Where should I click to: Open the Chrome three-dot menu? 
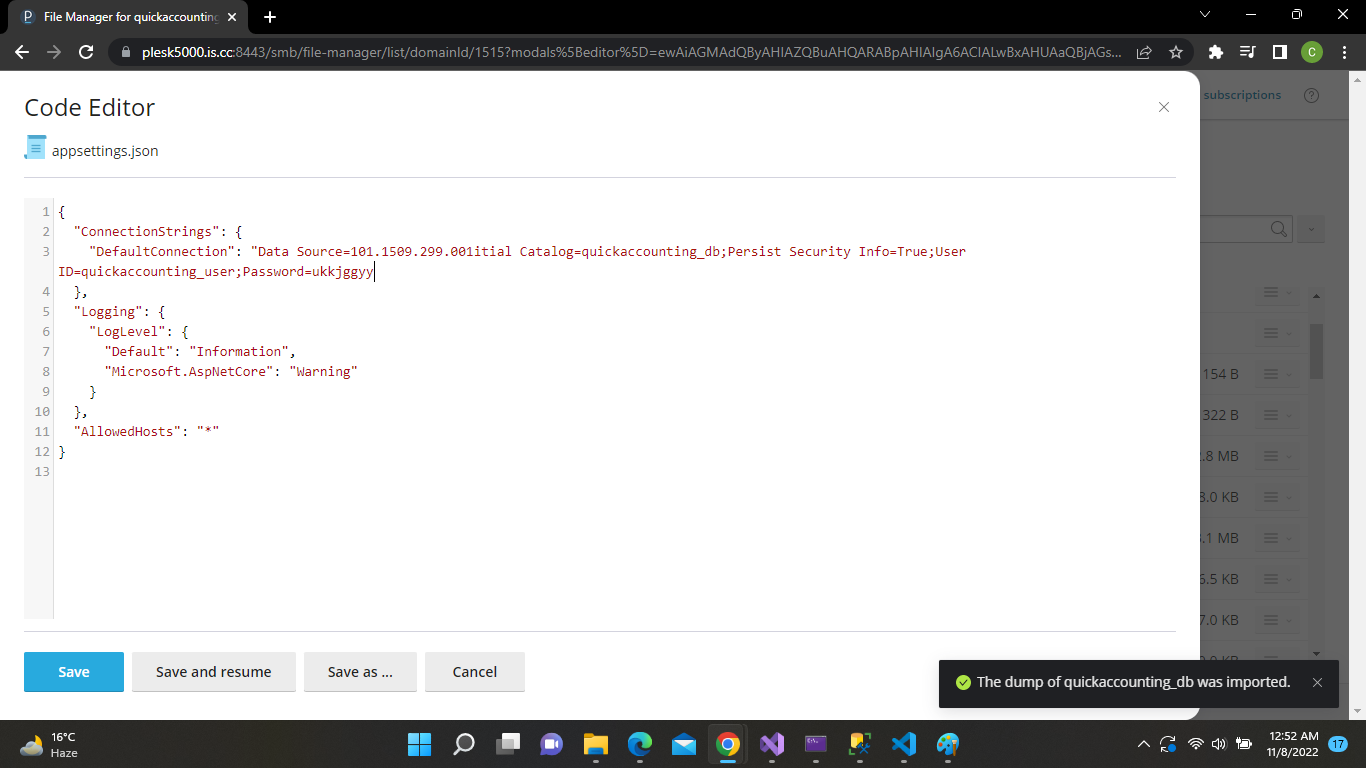pos(1343,52)
